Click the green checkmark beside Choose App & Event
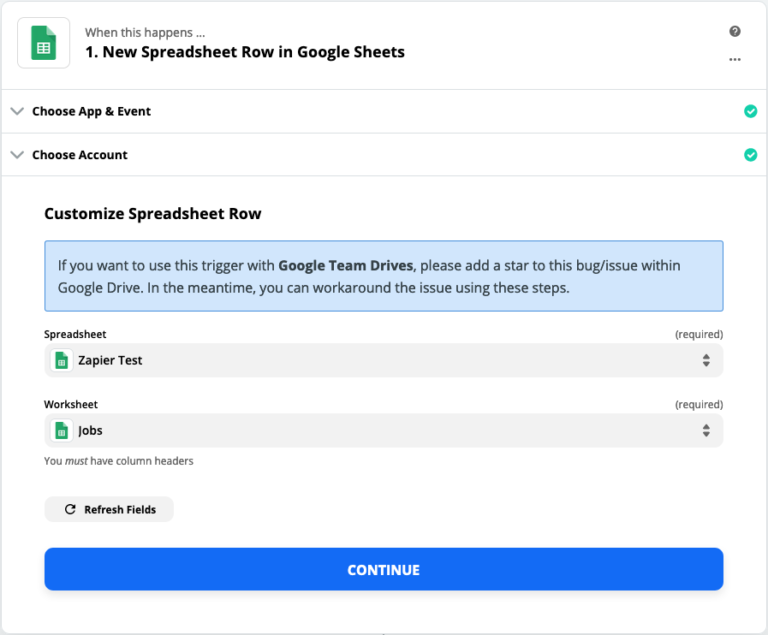 click(750, 111)
